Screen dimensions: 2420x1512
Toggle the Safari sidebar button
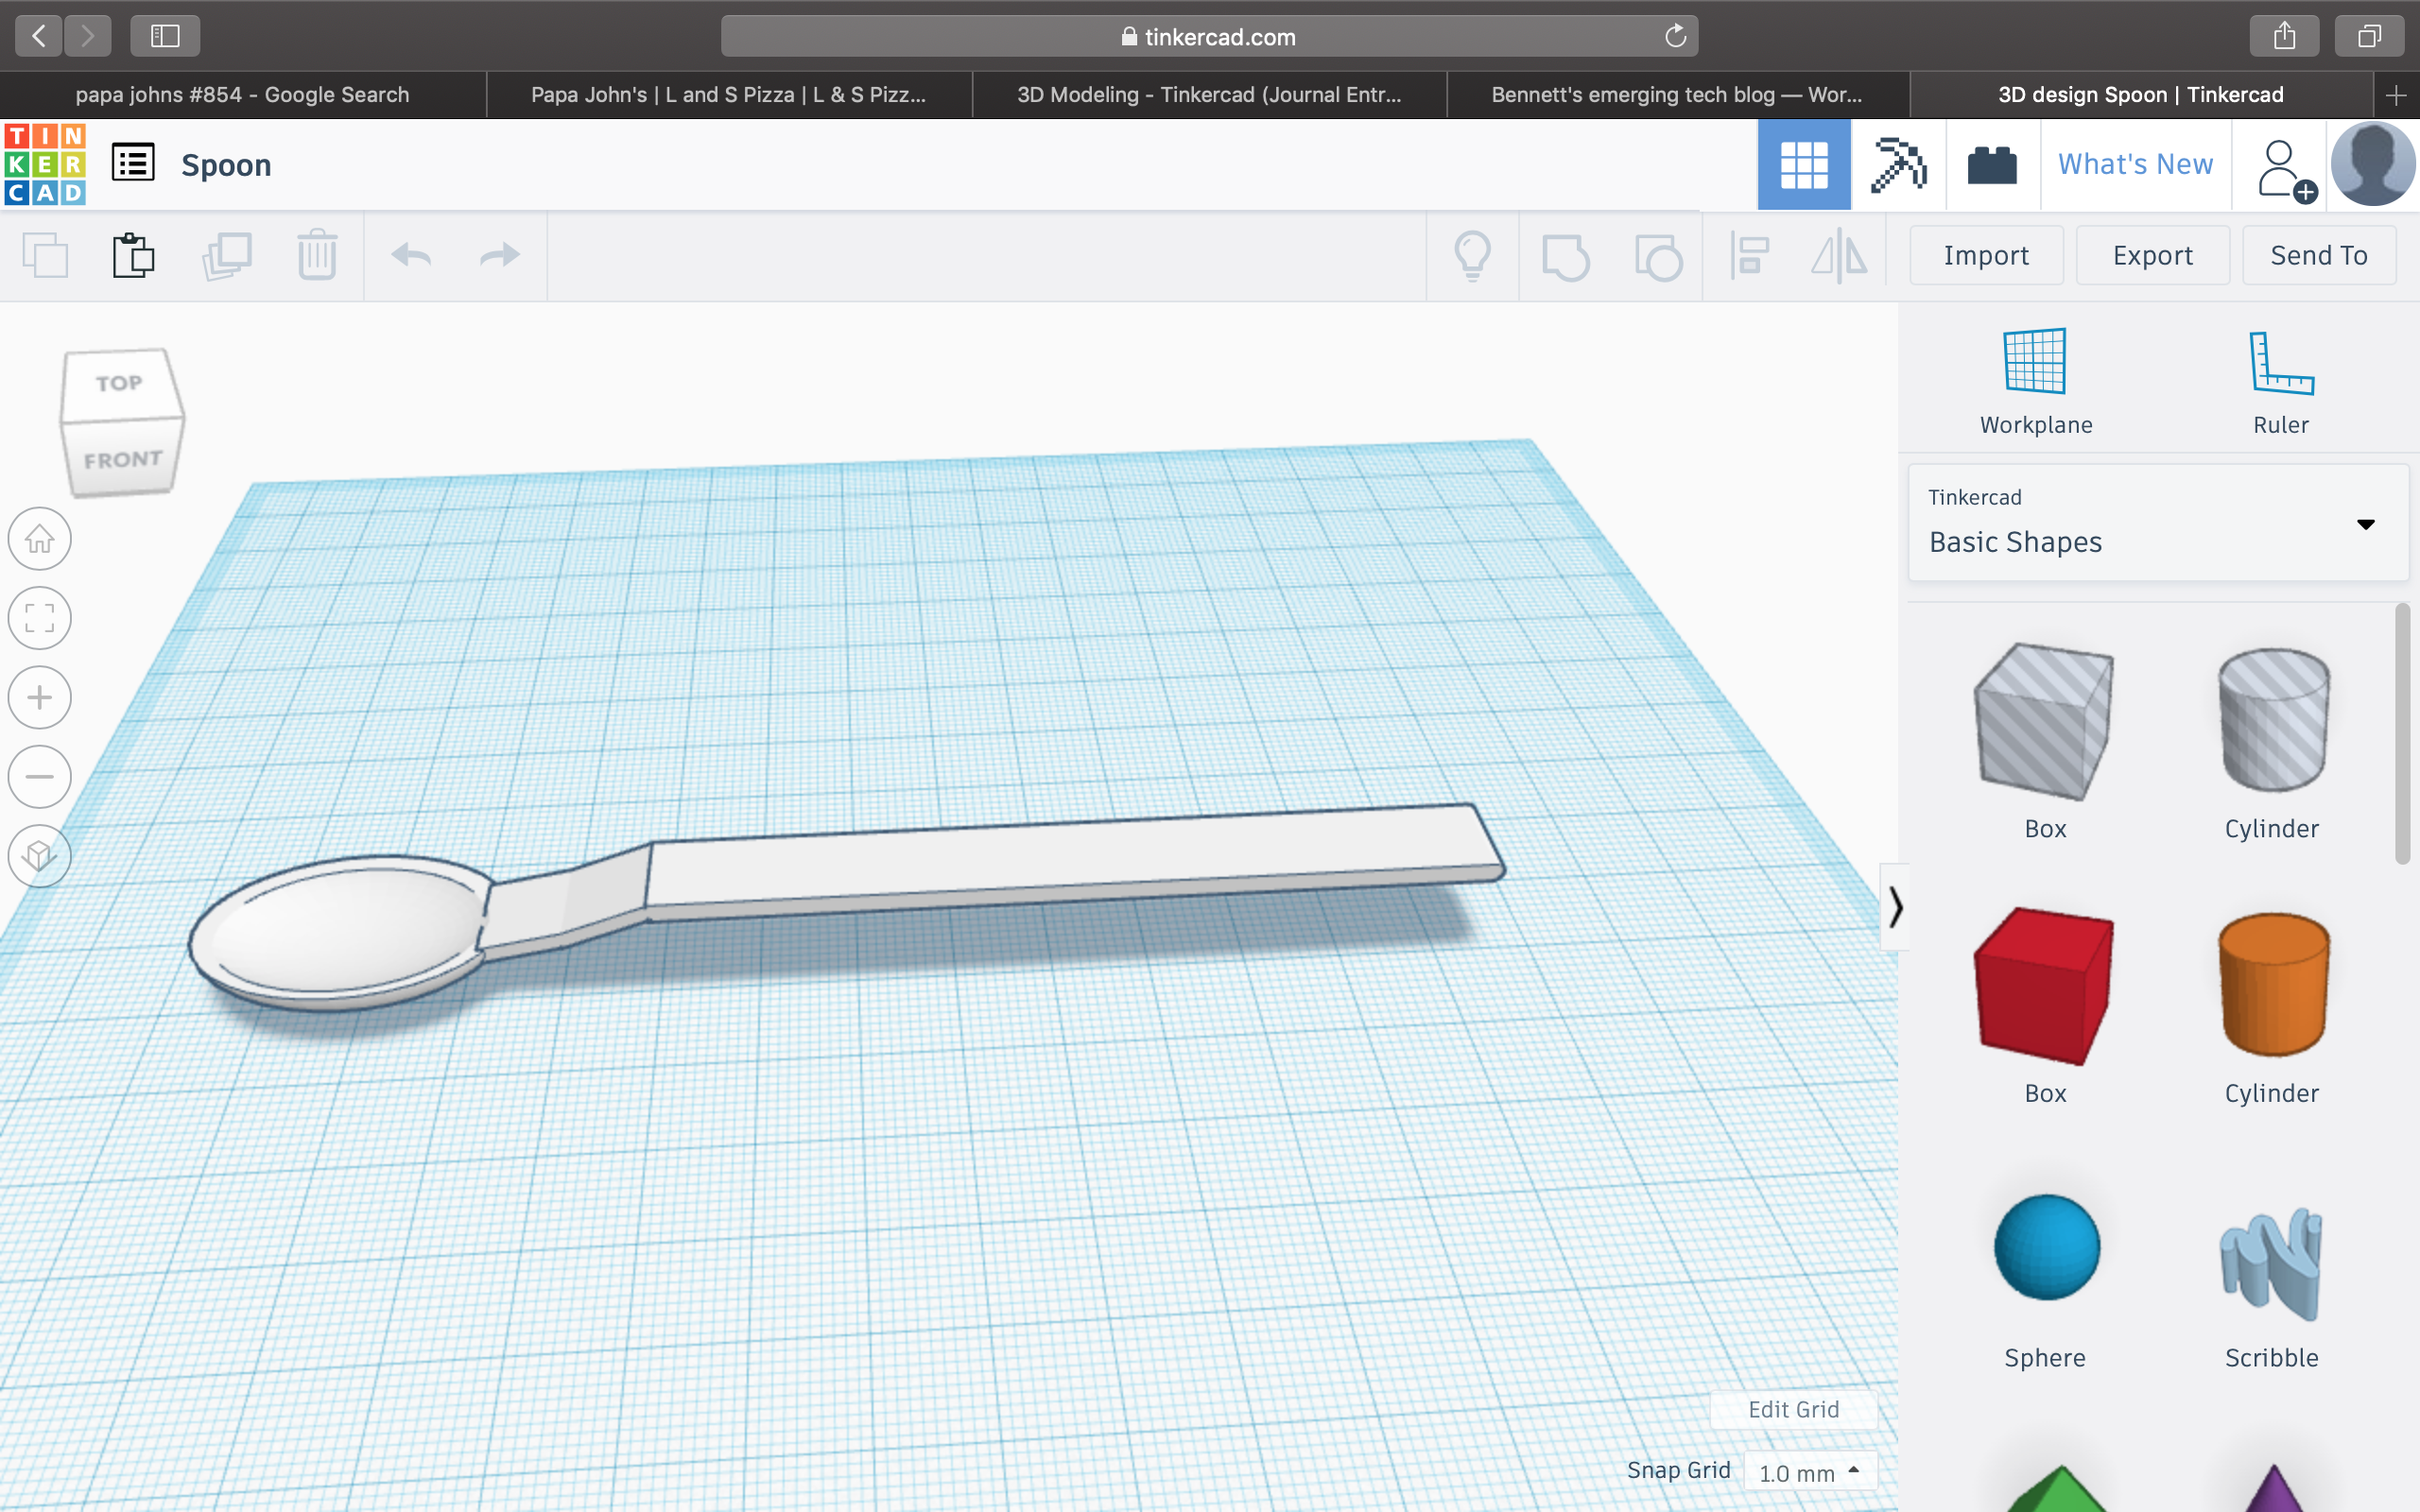tap(165, 37)
